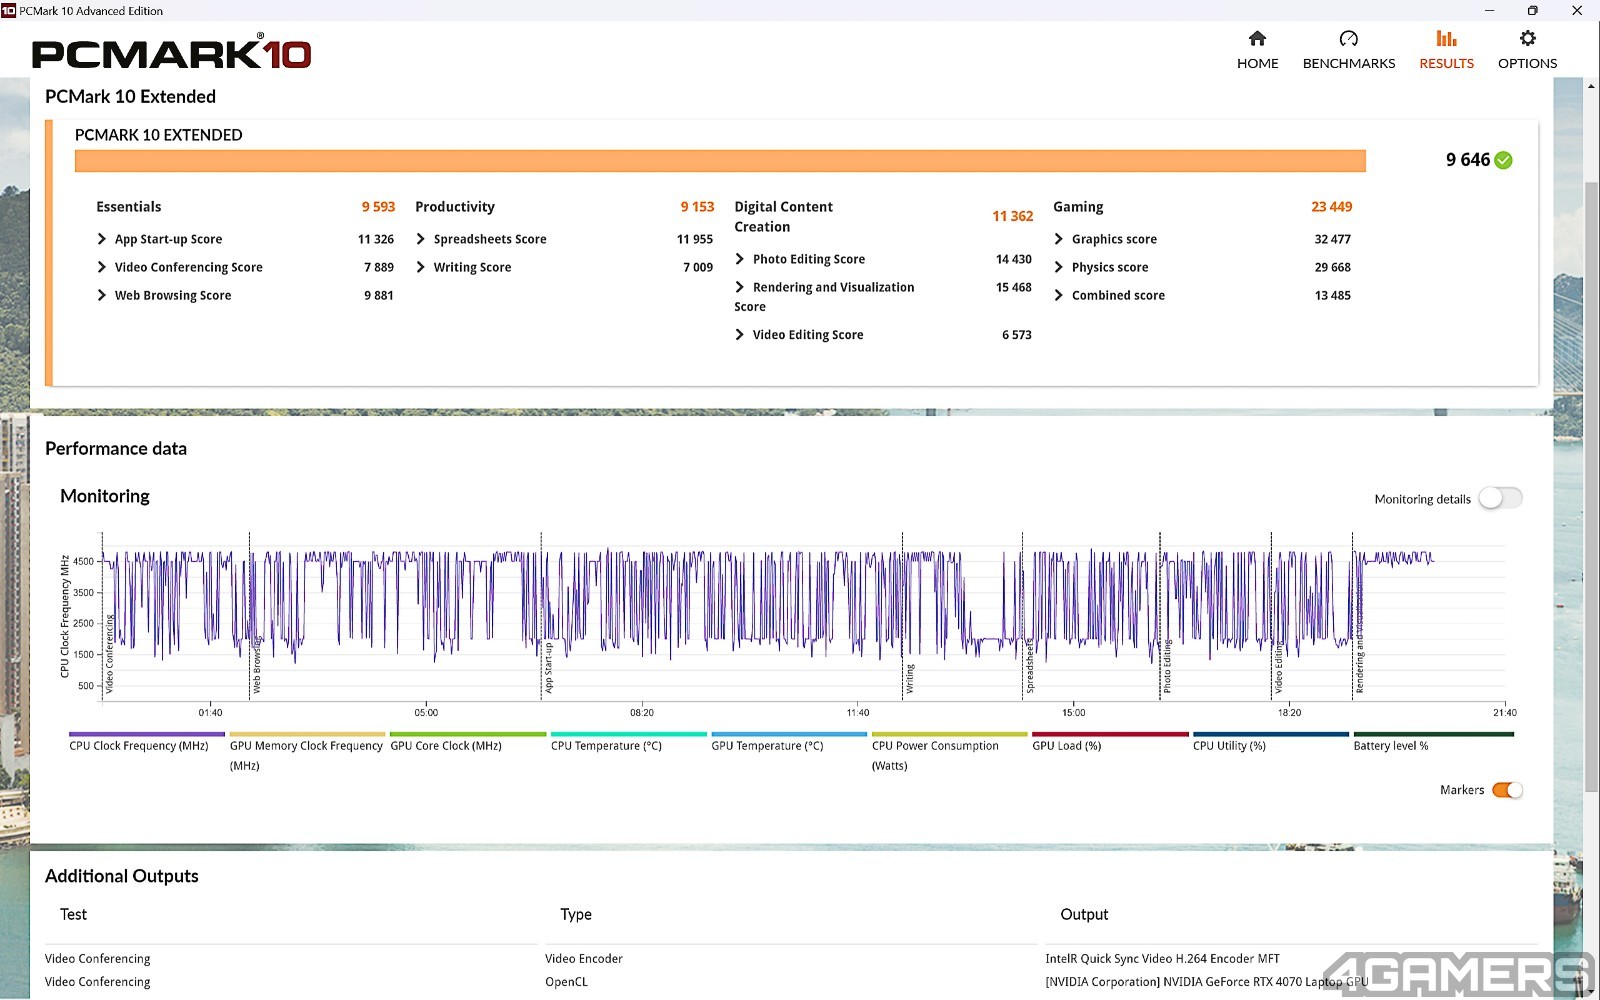The image size is (1600, 1000).
Task: Turn off the Markers switch
Action: tap(1507, 790)
